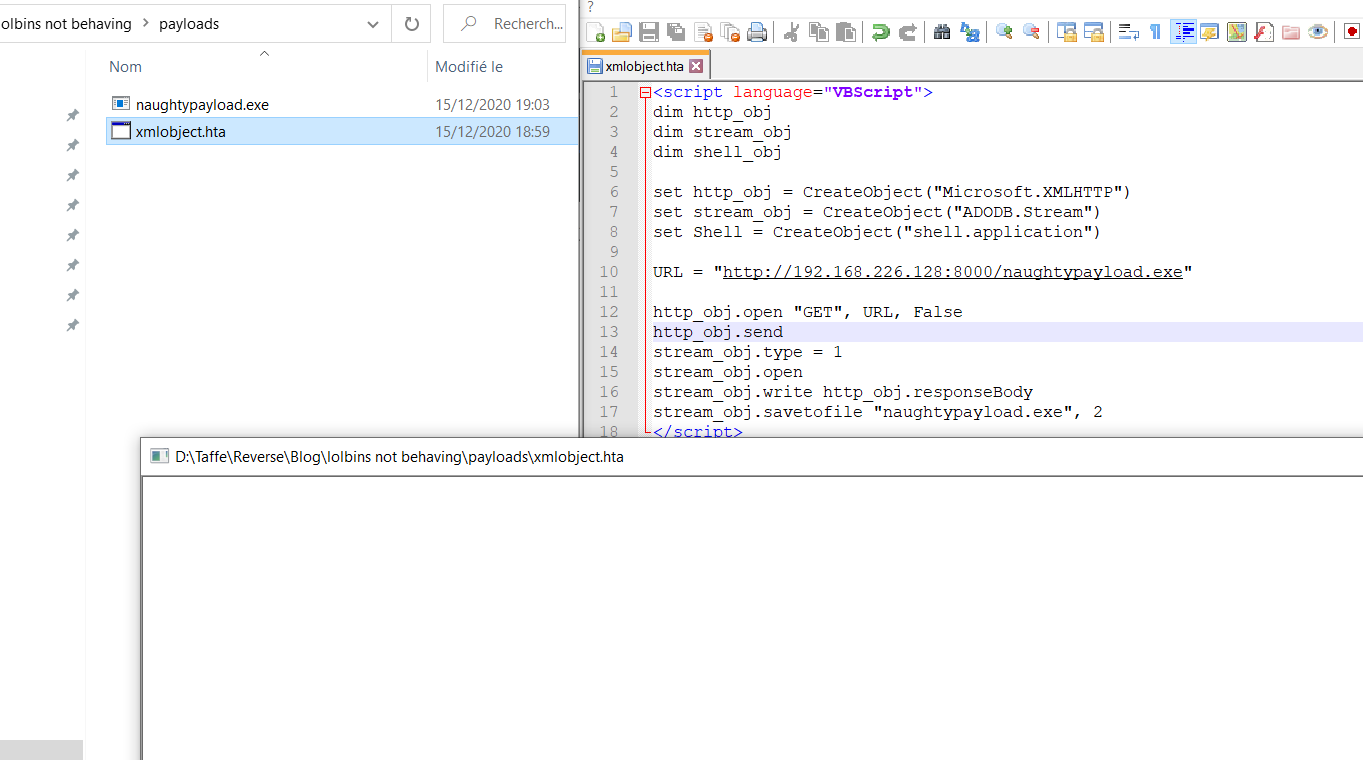
Task: Click the HTA window title path text
Action: 399,456
